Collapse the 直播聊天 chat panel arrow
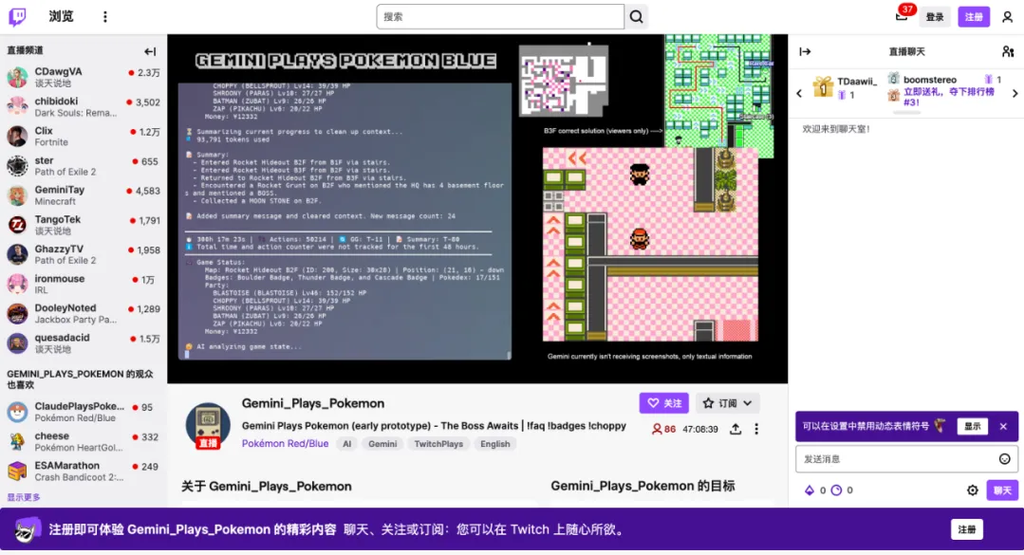The height and width of the screenshot is (555, 1024). click(805, 52)
